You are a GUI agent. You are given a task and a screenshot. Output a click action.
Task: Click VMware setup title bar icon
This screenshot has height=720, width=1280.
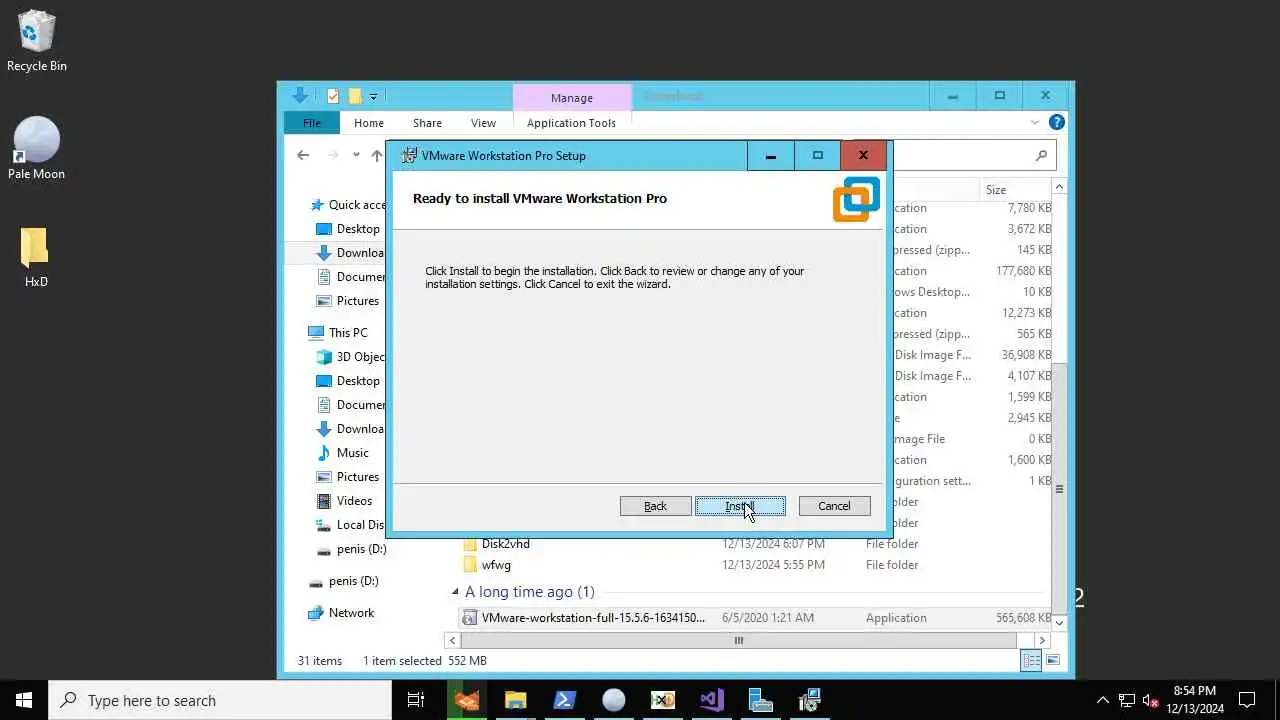(x=408, y=155)
